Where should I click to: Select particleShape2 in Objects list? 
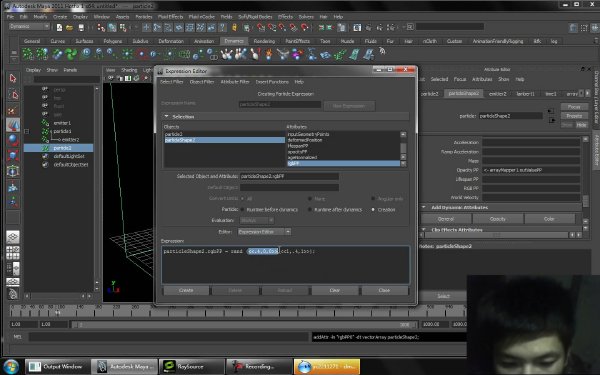tap(225, 140)
